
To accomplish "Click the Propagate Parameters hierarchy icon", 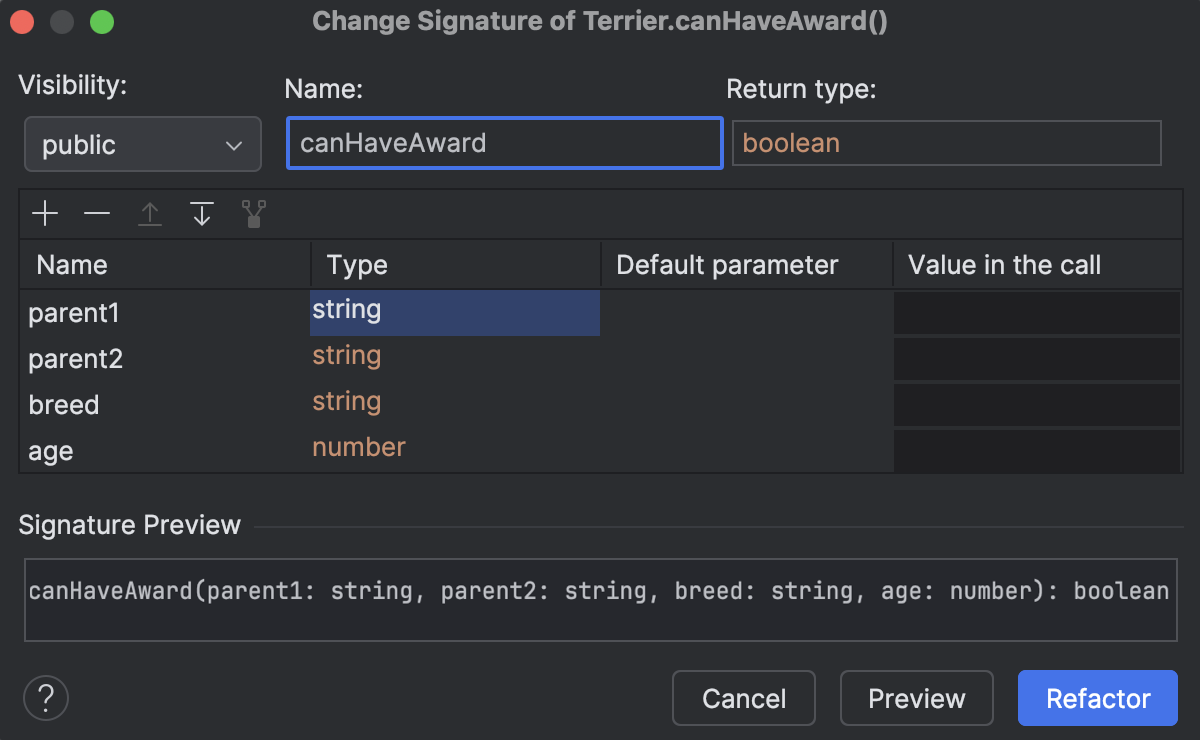I will (254, 213).
